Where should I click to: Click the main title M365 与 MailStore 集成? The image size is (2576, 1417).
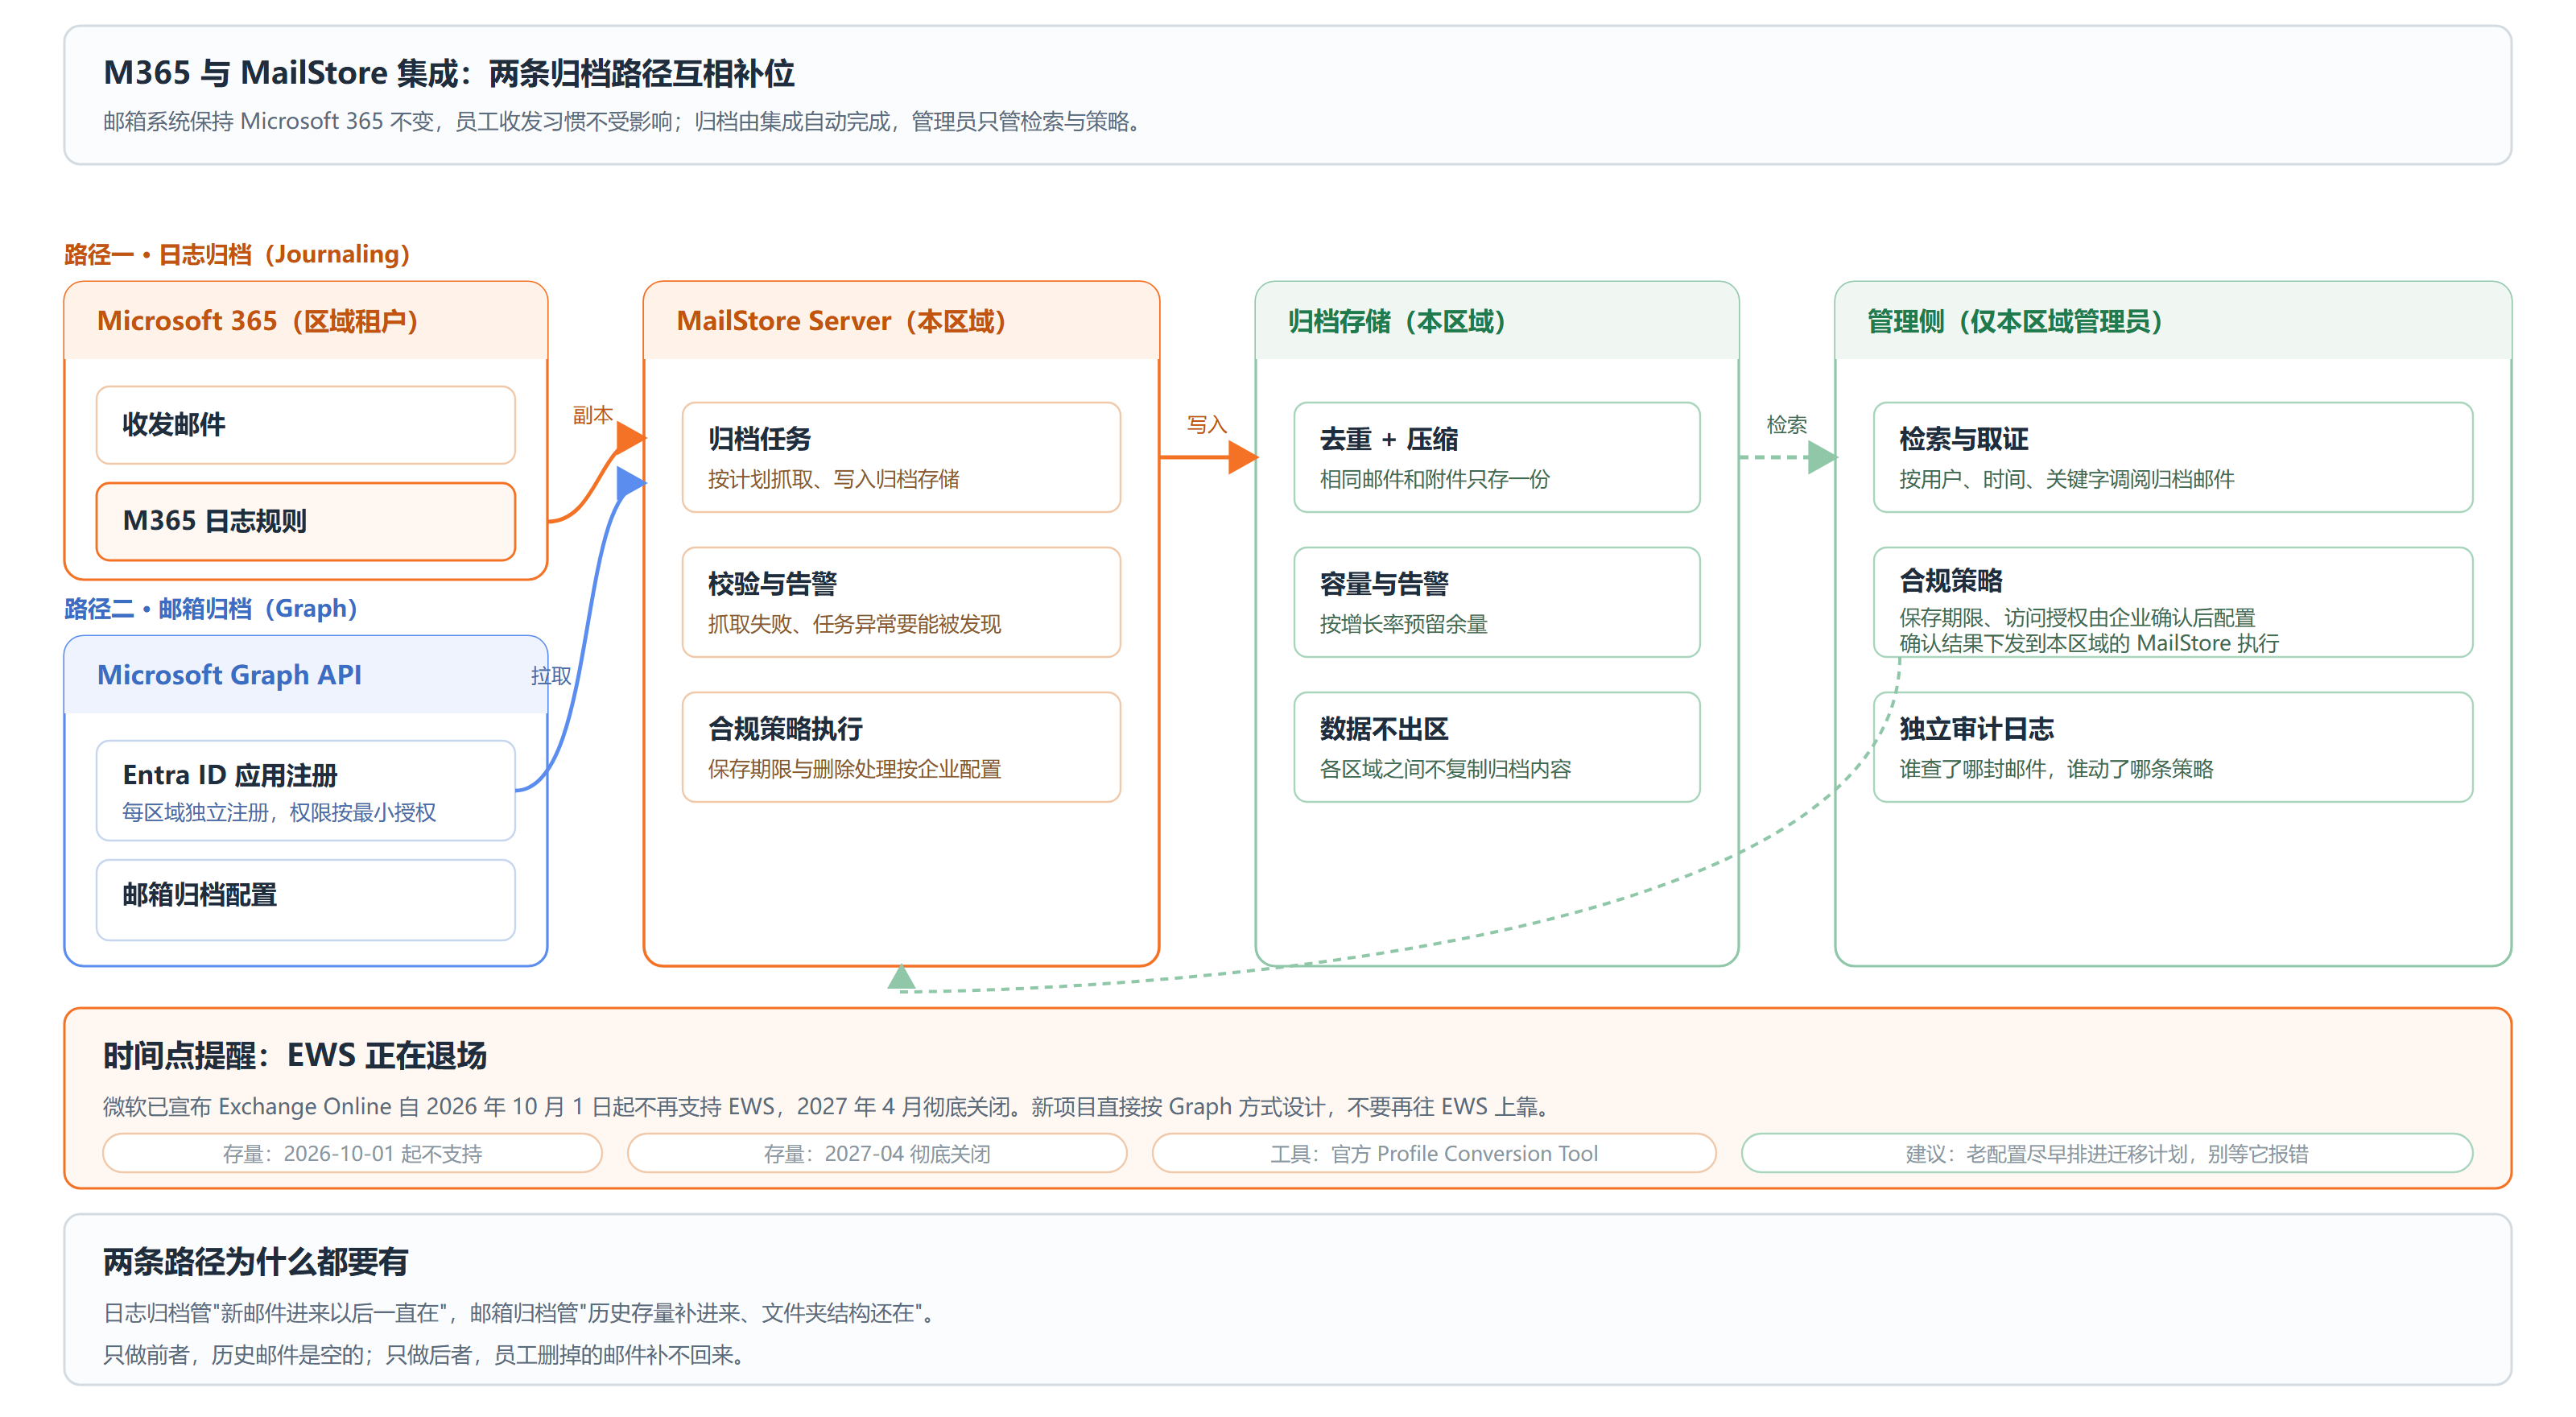coord(449,73)
